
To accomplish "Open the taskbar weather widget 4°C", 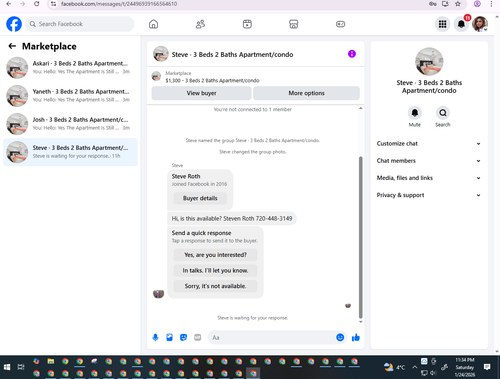I will click(x=394, y=367).
